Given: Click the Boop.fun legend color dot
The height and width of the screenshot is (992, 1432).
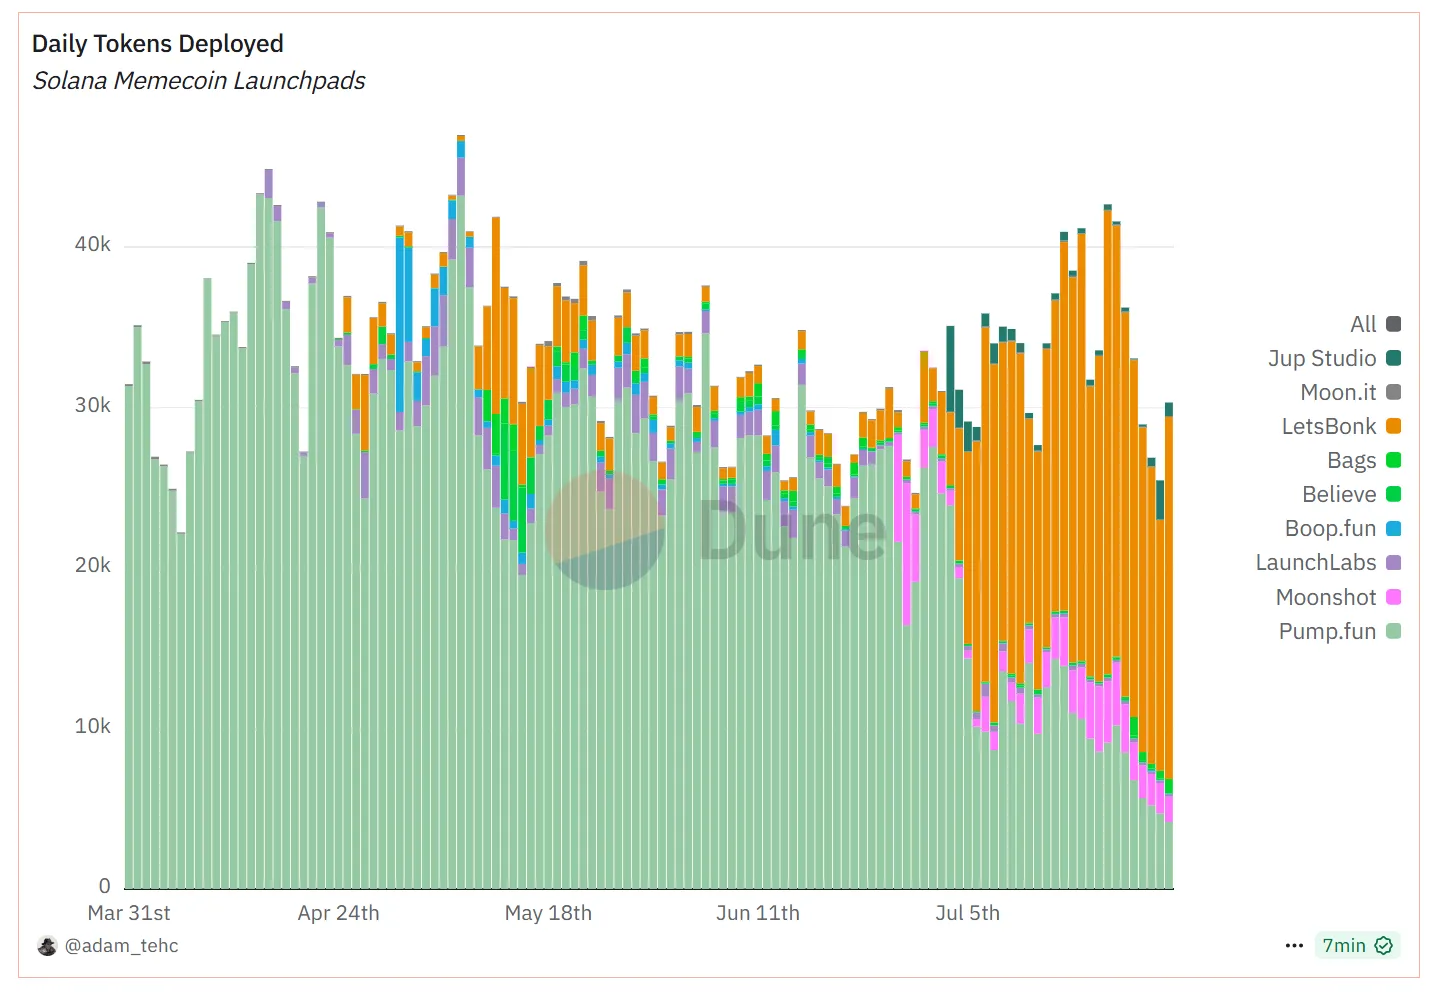Looking at the screenshot, I should 1393,528.
